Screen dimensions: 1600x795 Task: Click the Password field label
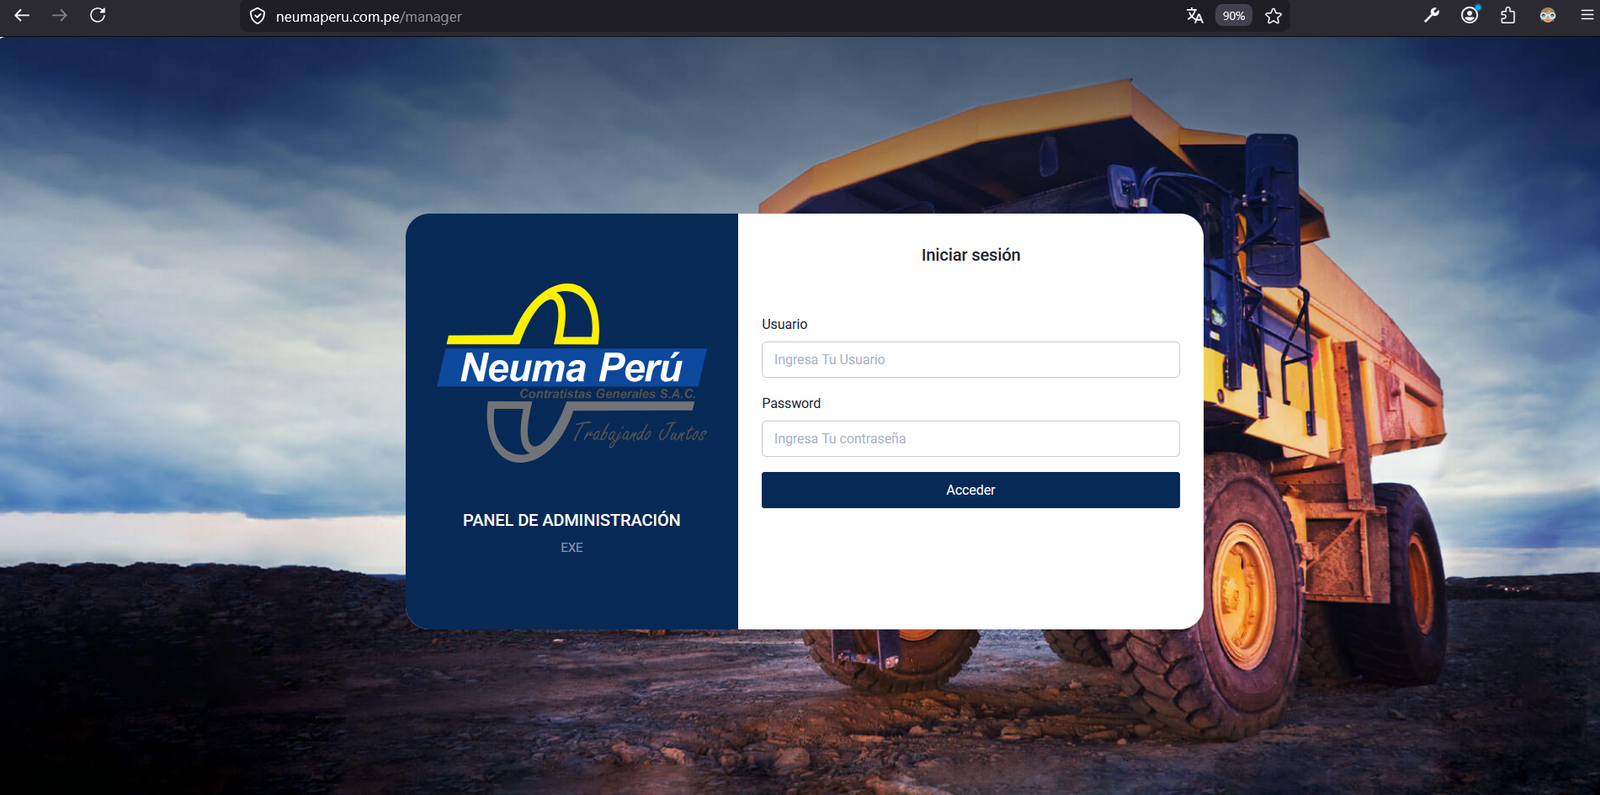(x=791, y=403)
